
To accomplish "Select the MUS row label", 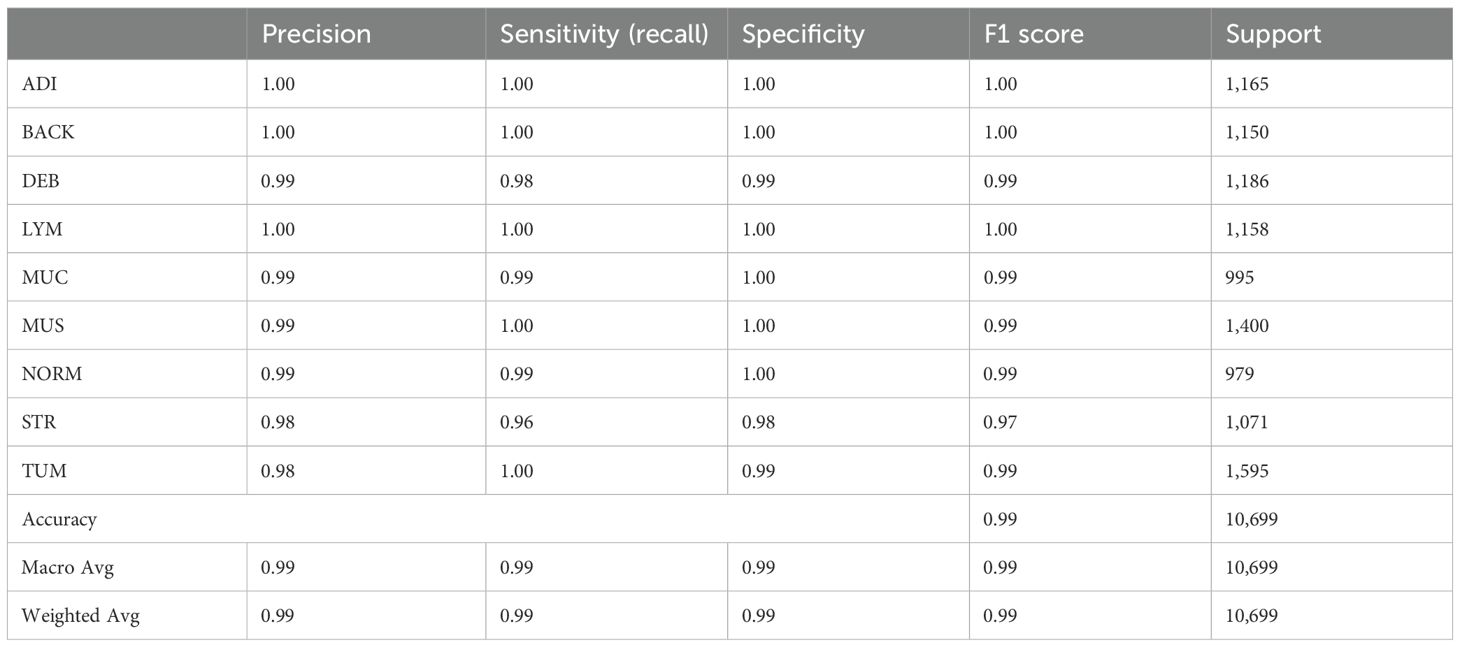I will tap(44, 326).
